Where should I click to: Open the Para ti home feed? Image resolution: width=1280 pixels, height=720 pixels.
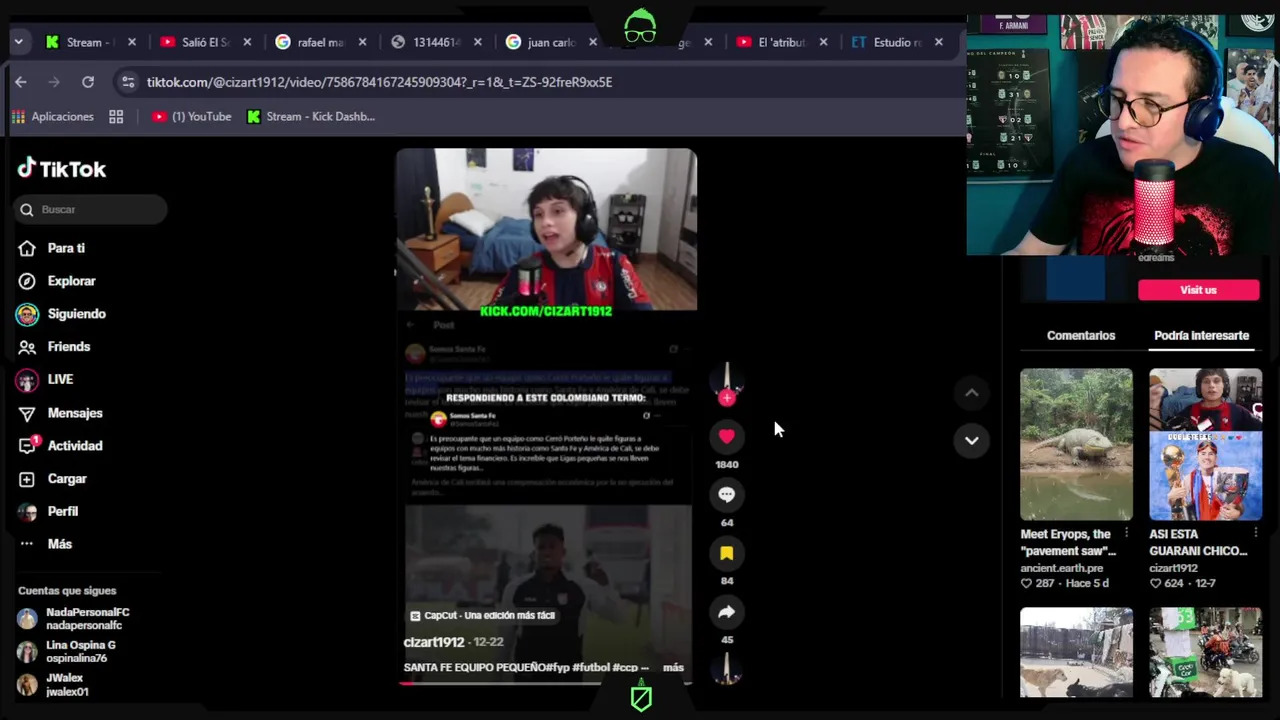coord(52,248)
